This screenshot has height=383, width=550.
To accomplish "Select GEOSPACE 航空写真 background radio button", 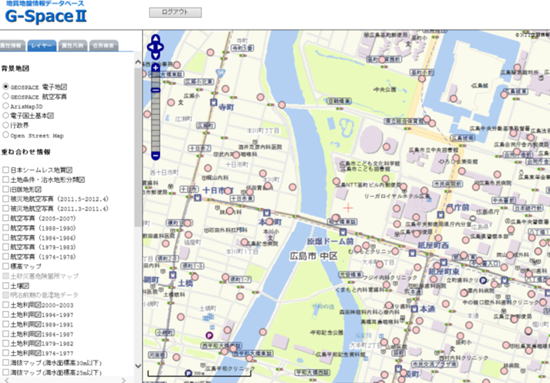I will (x=6, y=96).
